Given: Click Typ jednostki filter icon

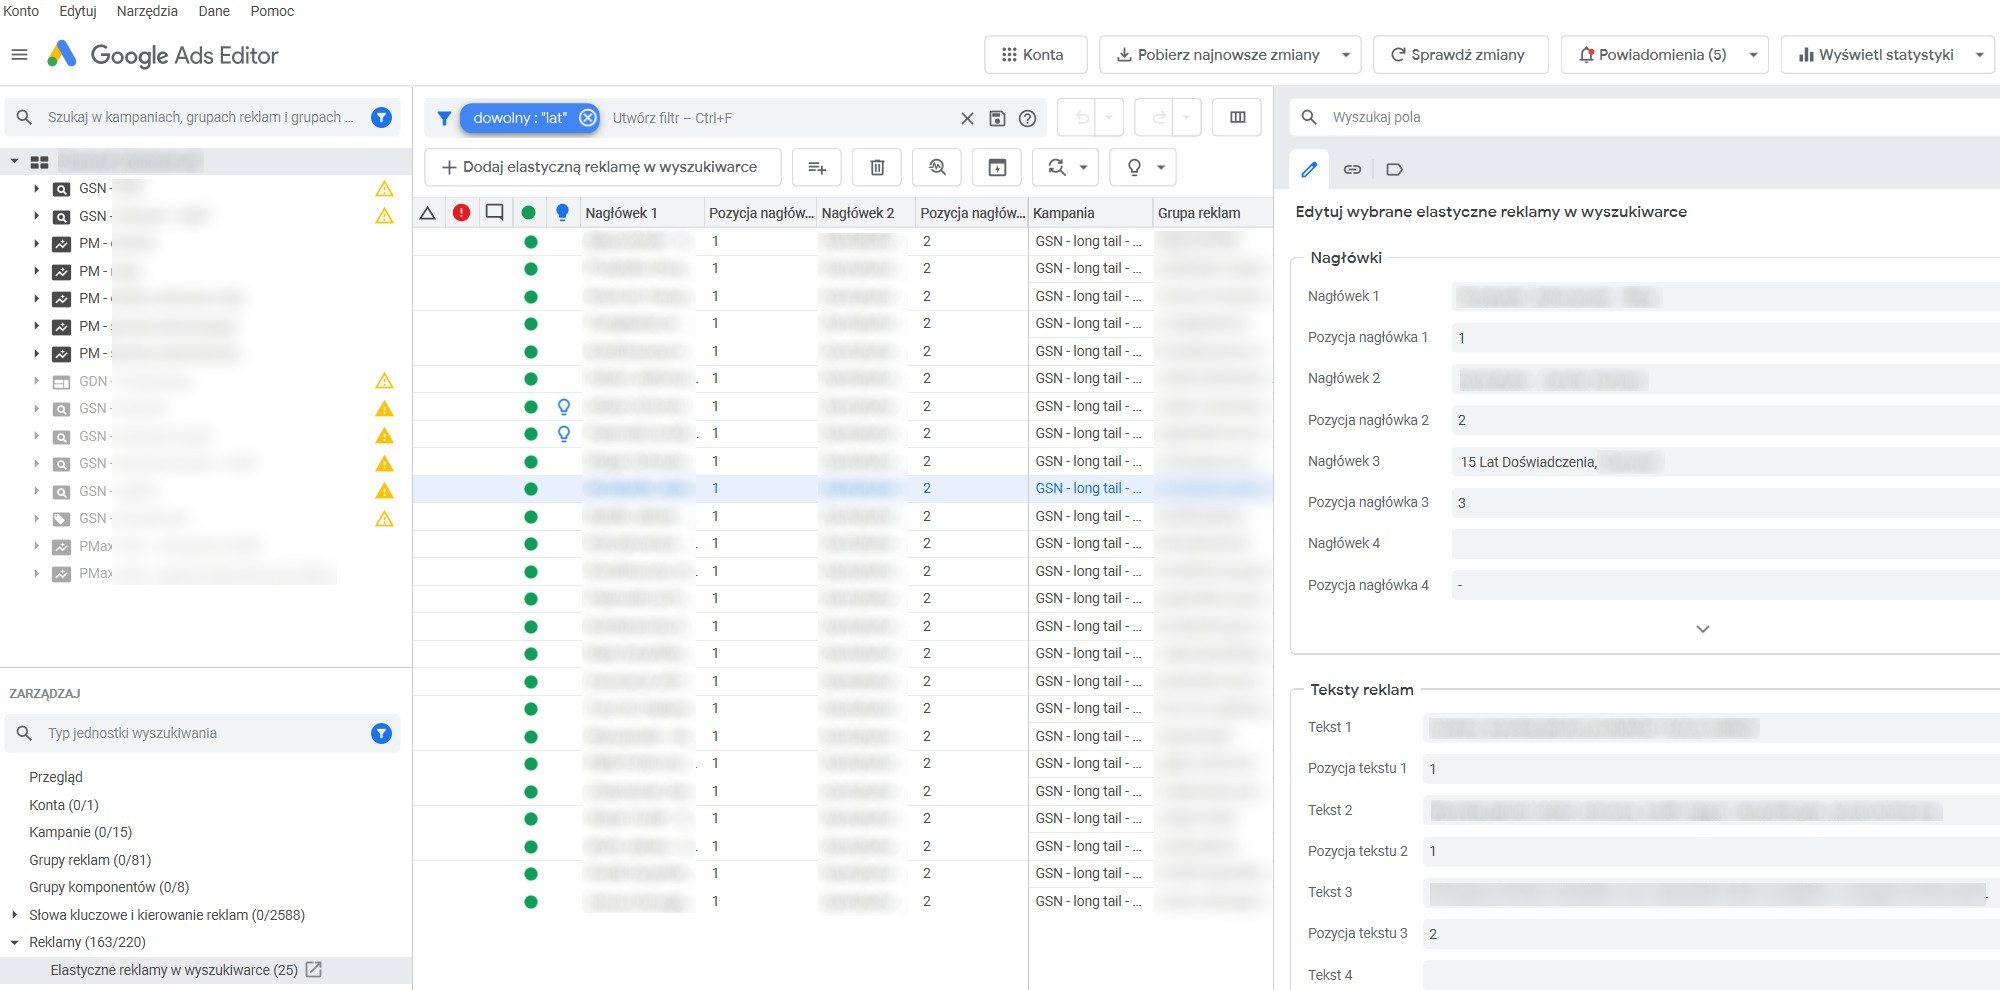Looking at the screenshot, I should coord(381,733).
